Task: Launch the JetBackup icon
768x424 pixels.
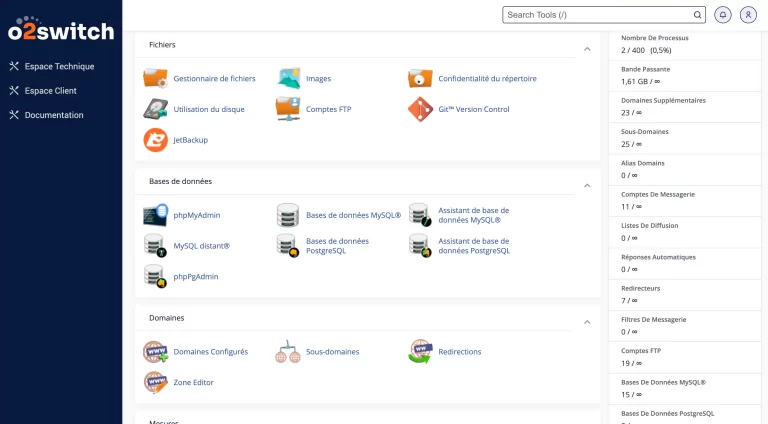Action: click(x=155, y=140)
